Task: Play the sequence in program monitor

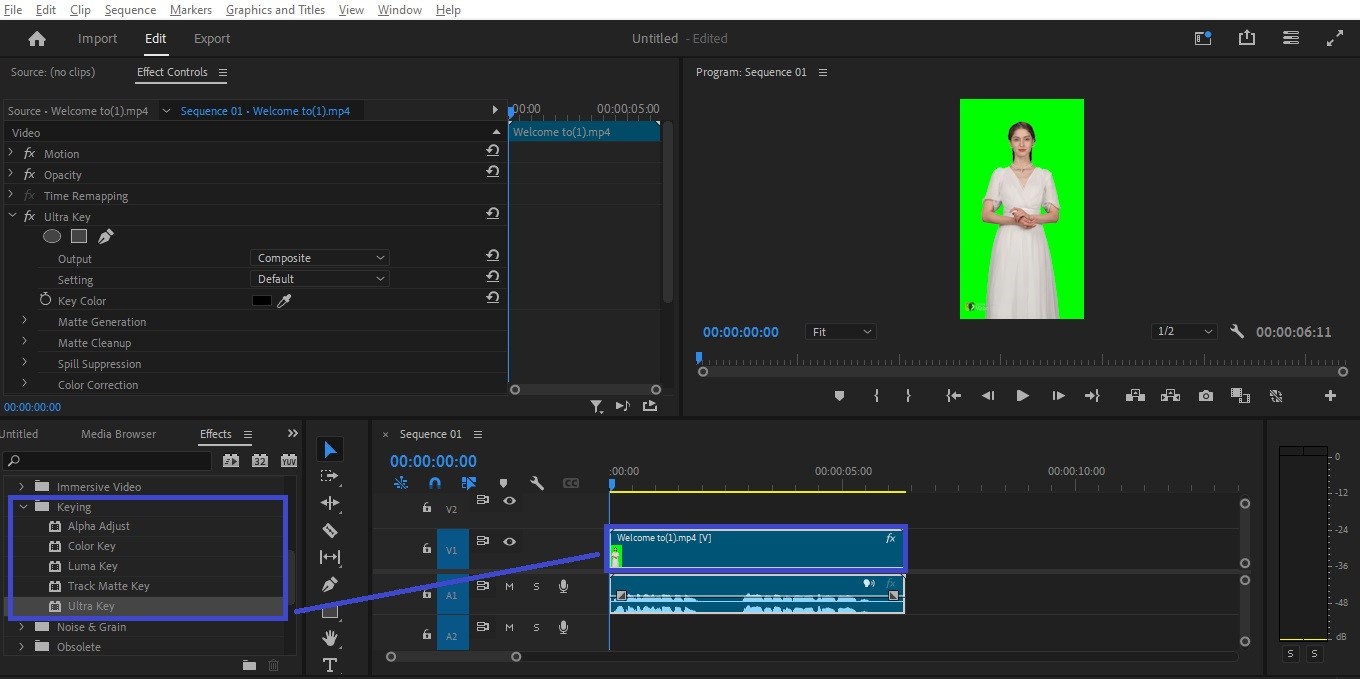Action: 1022,396
